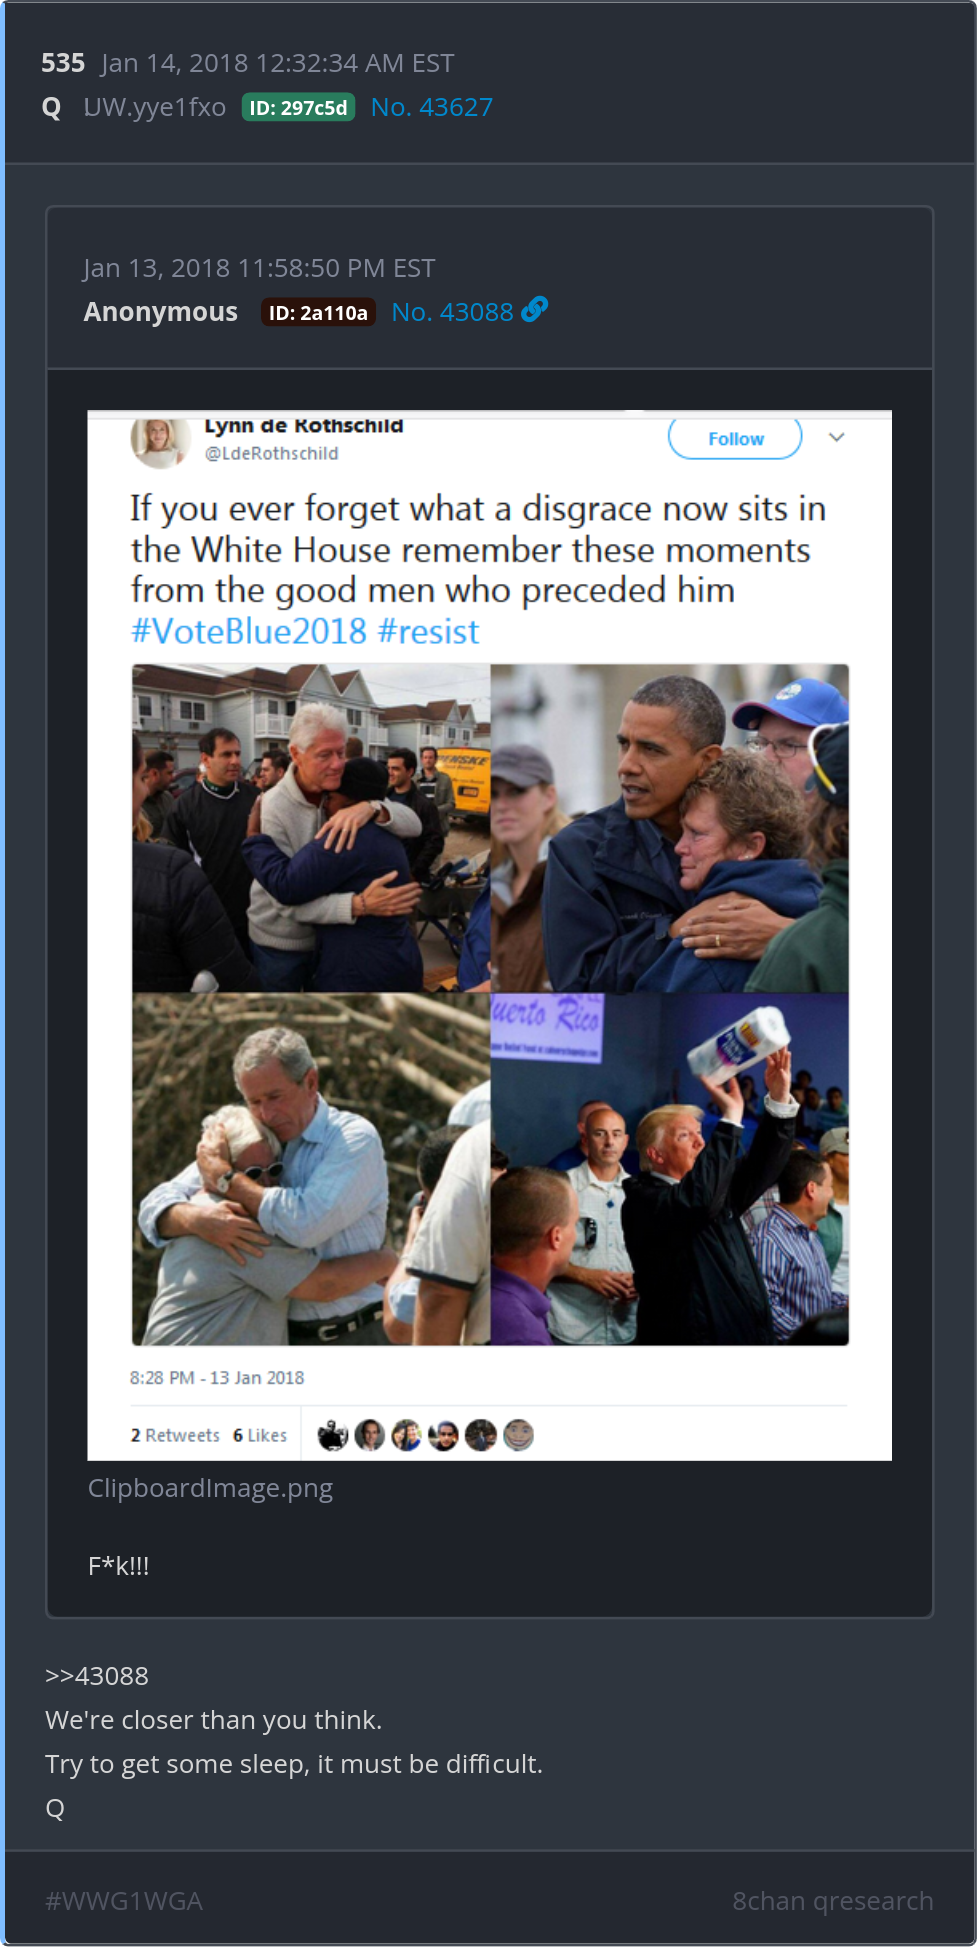Click the third liker avatar in tweet
The height and width of the screenshot is (1948, 978).
(x=407, y=1436)
